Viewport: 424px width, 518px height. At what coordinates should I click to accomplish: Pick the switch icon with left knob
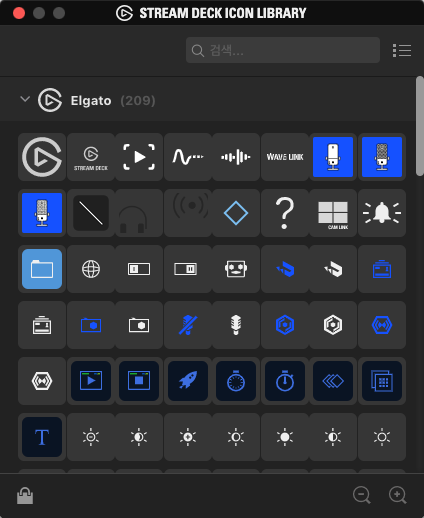(139, 269)
